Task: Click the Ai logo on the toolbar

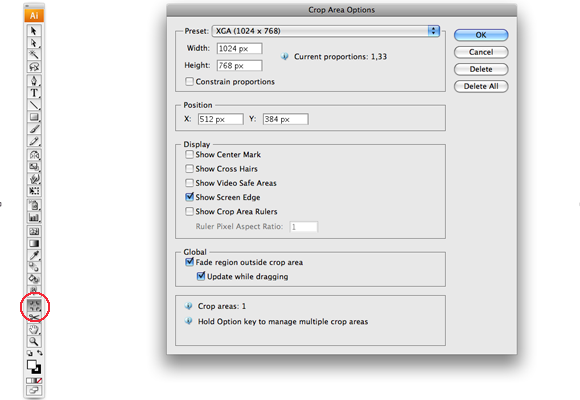Action: click(x=34, y=16)
